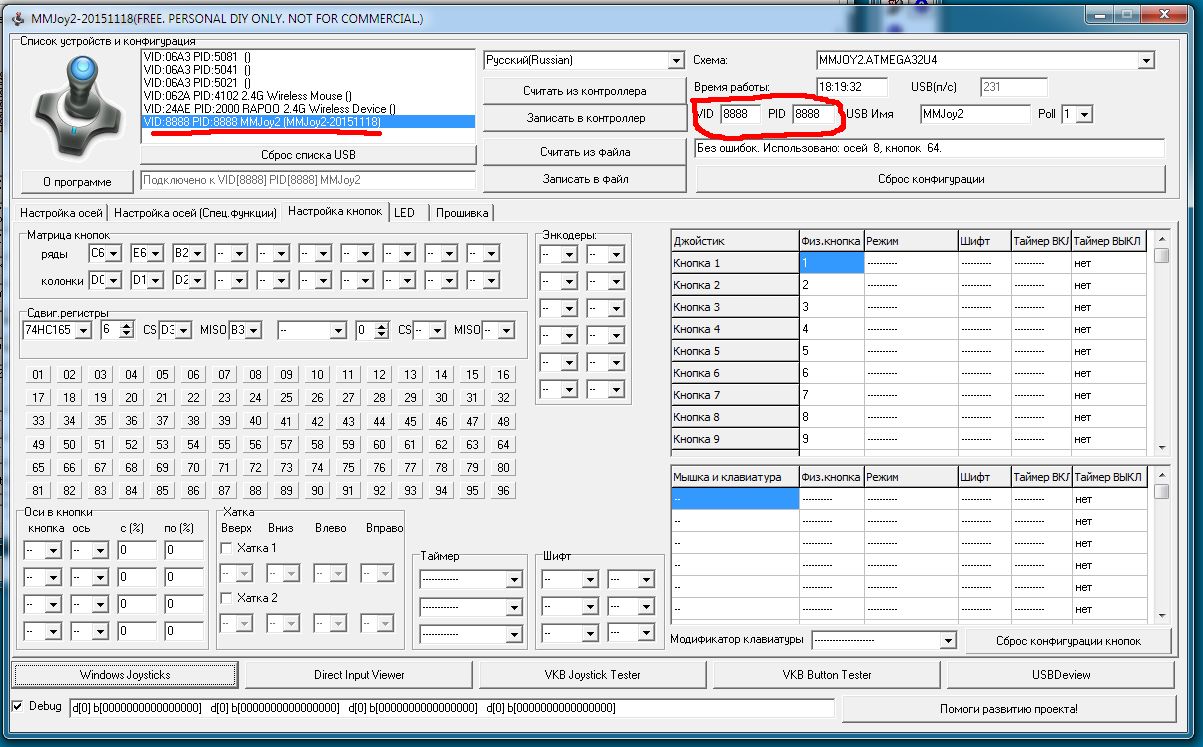Click the Режим column header in joystick table

[x=911, y=241]
